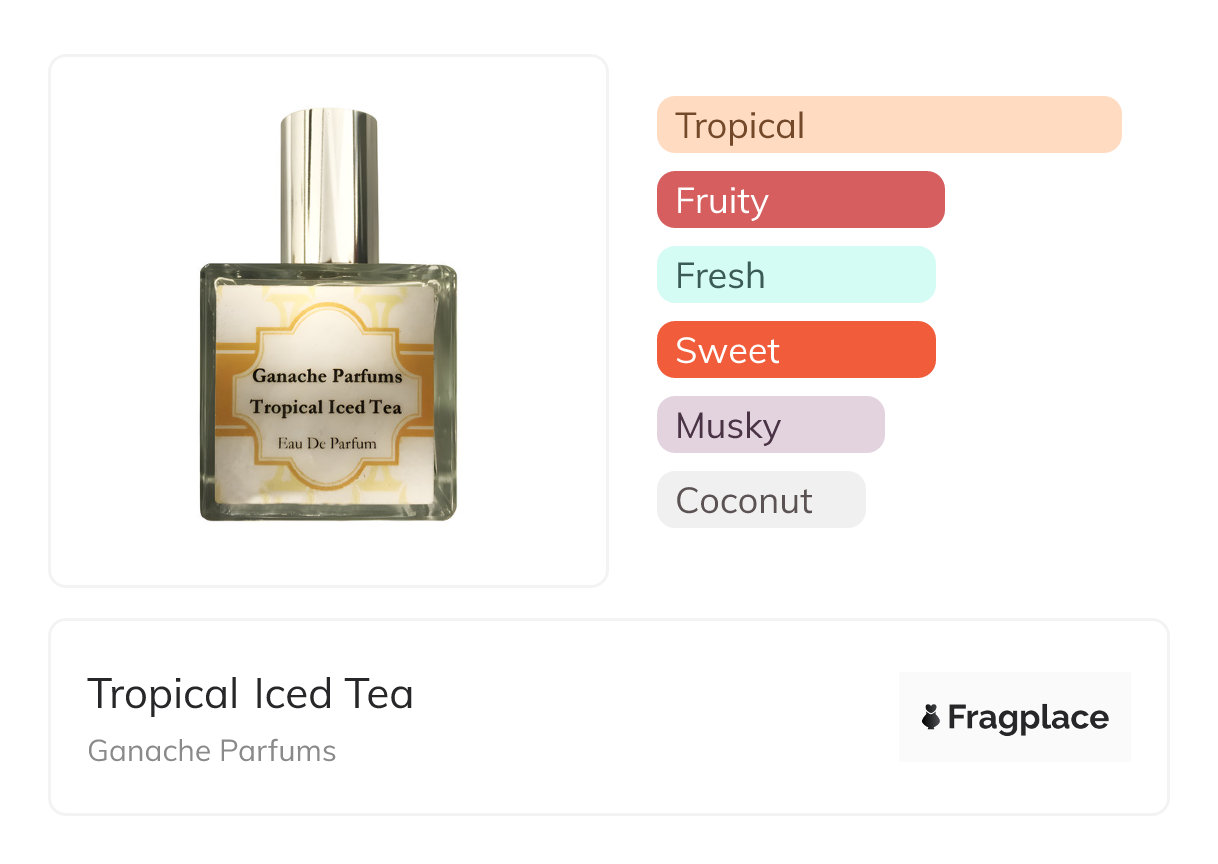The width and height of the screenshot is (1218, 864).
Task: Open the Ganache Parfums brand link
Action: tap(212, 751)
